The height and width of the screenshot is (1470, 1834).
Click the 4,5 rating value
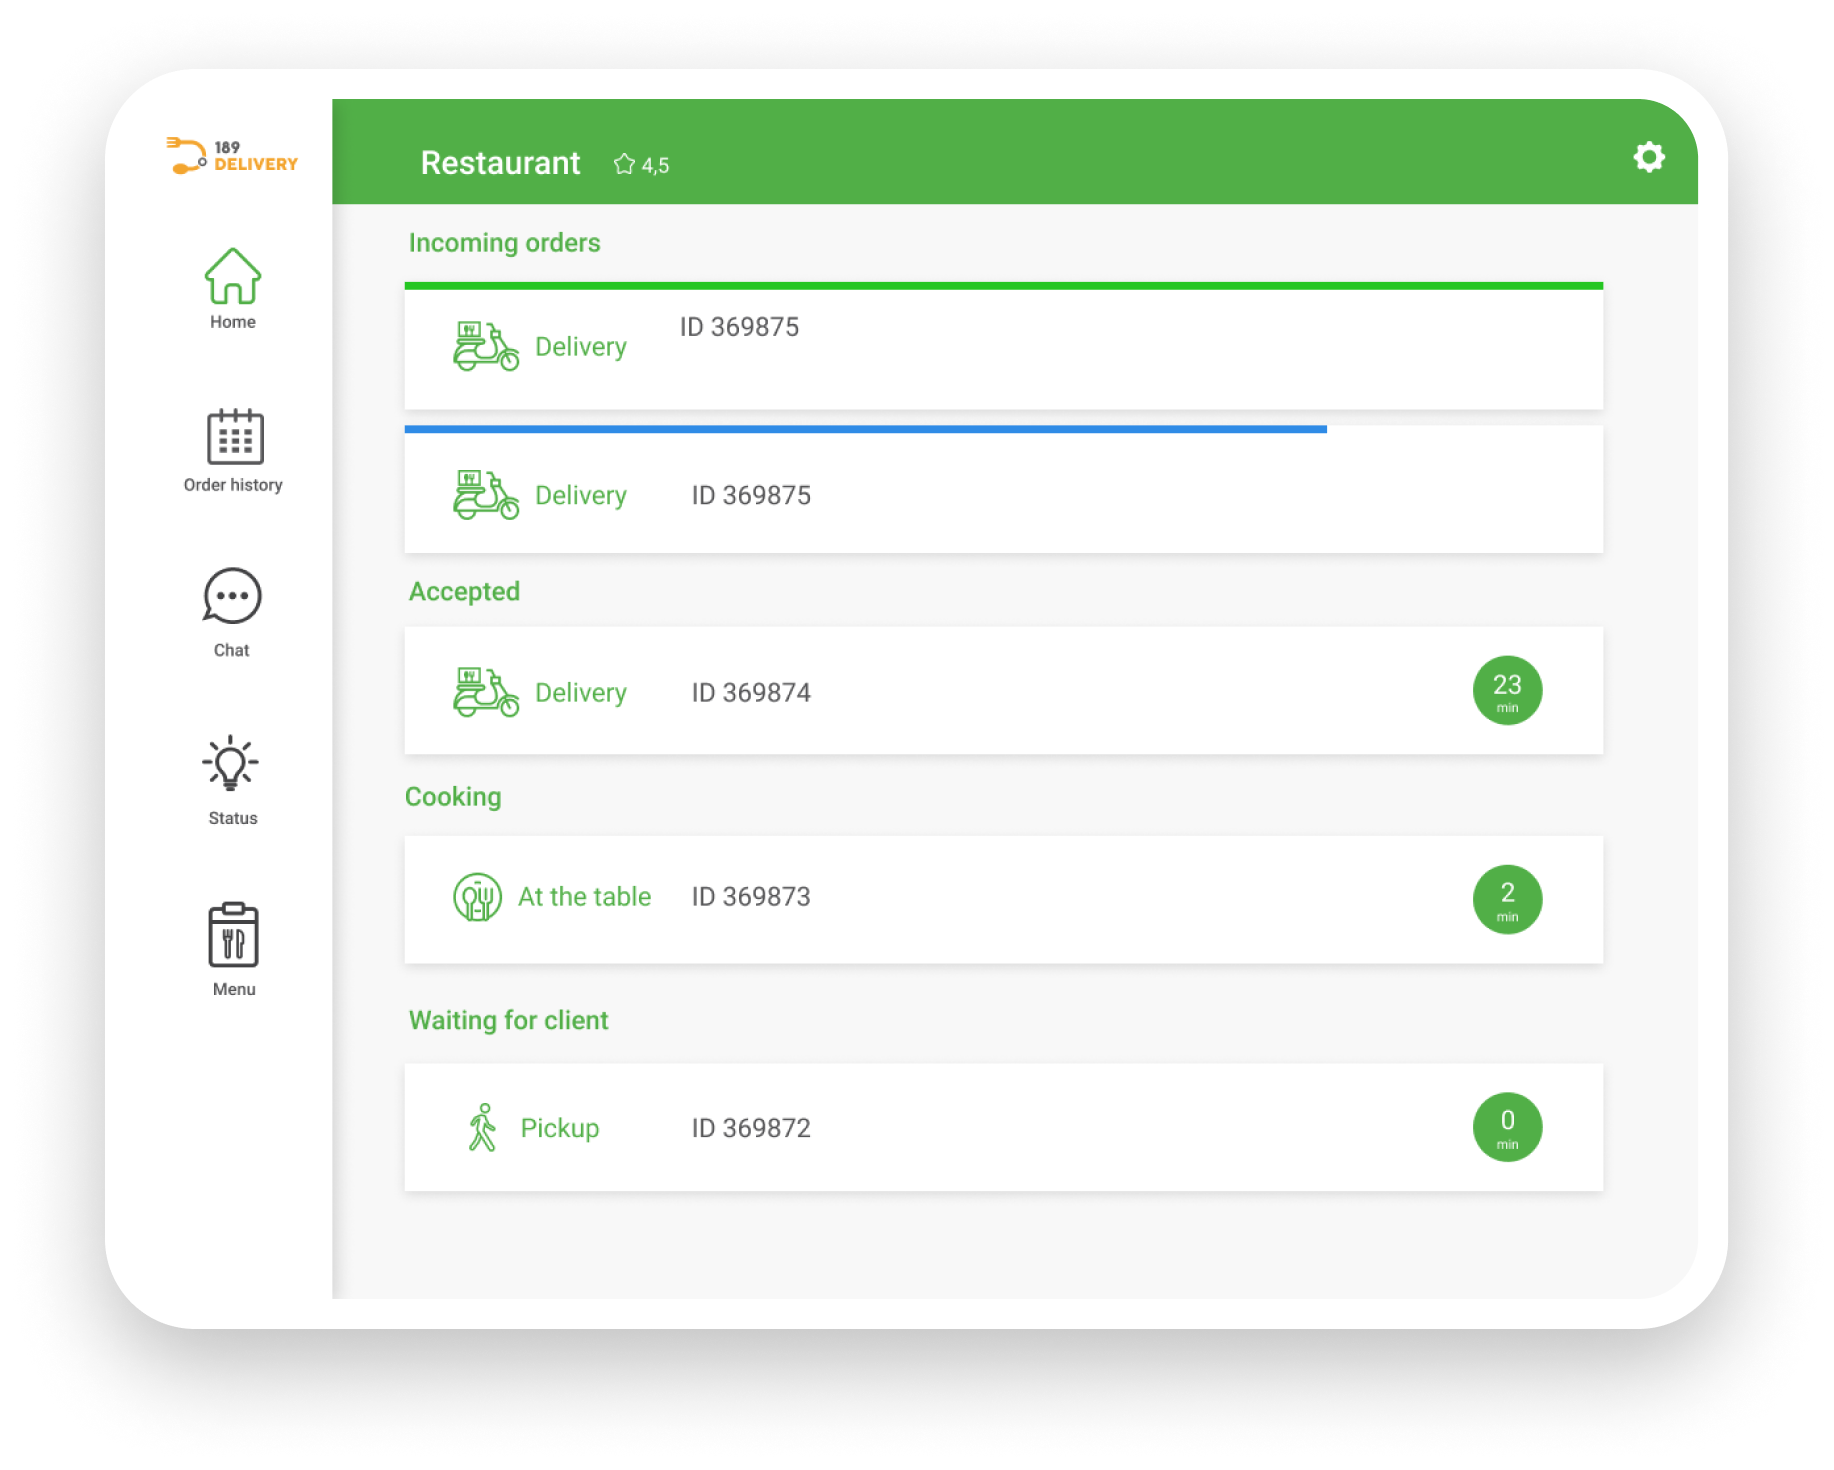[655, 165]
